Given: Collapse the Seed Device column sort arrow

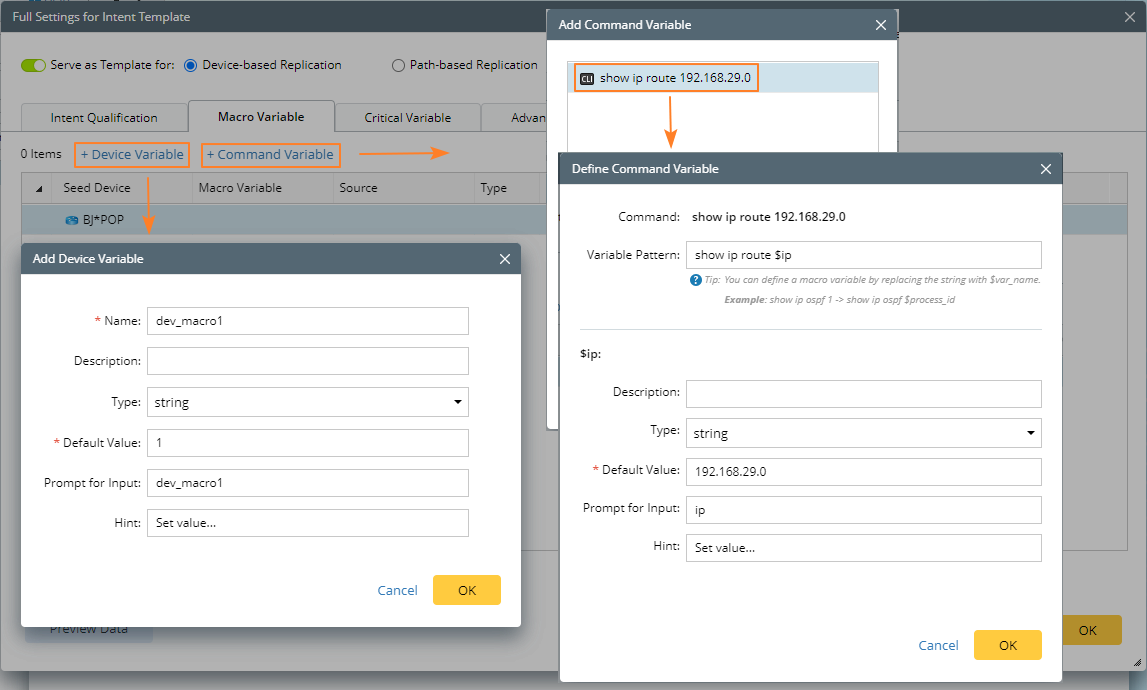Looking at the screenshot, I should [39, 188].
